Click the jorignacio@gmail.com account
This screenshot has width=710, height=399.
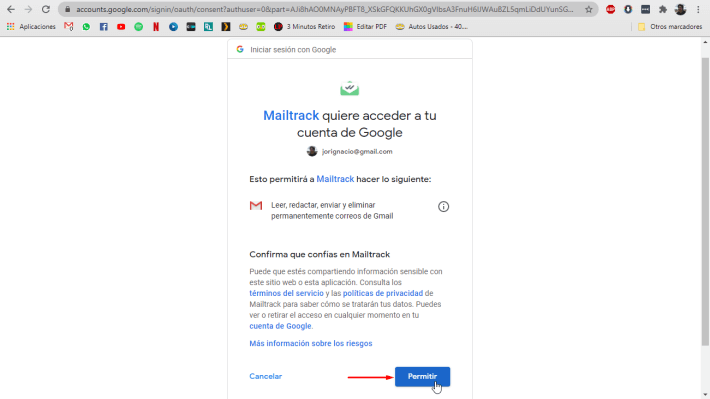[x=350, y=151]
